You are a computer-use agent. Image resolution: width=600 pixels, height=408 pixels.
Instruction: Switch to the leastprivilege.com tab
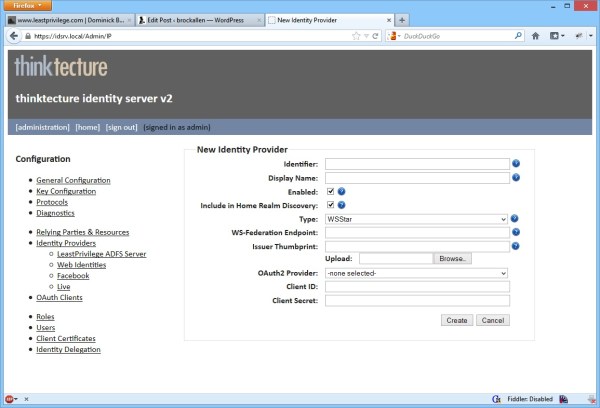(x=66, y=20)
